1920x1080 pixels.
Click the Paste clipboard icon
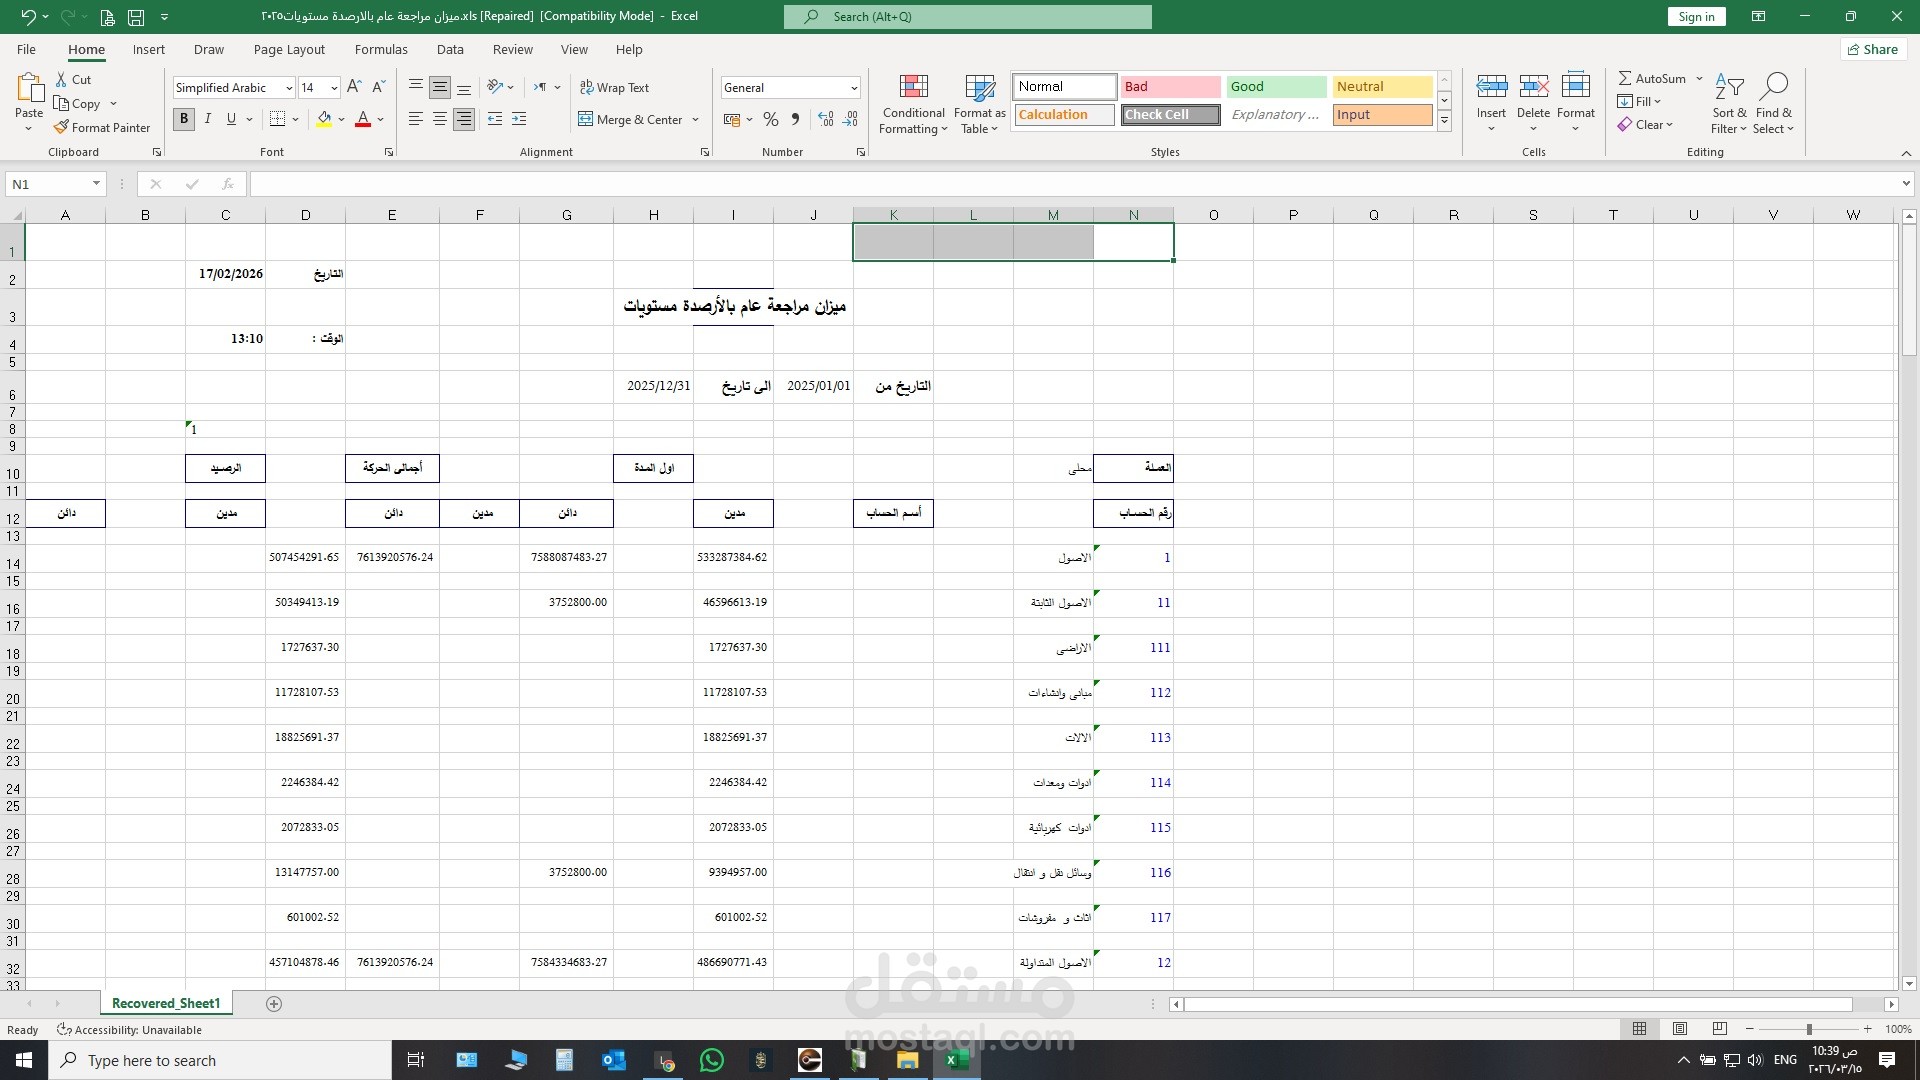(29, 88)
